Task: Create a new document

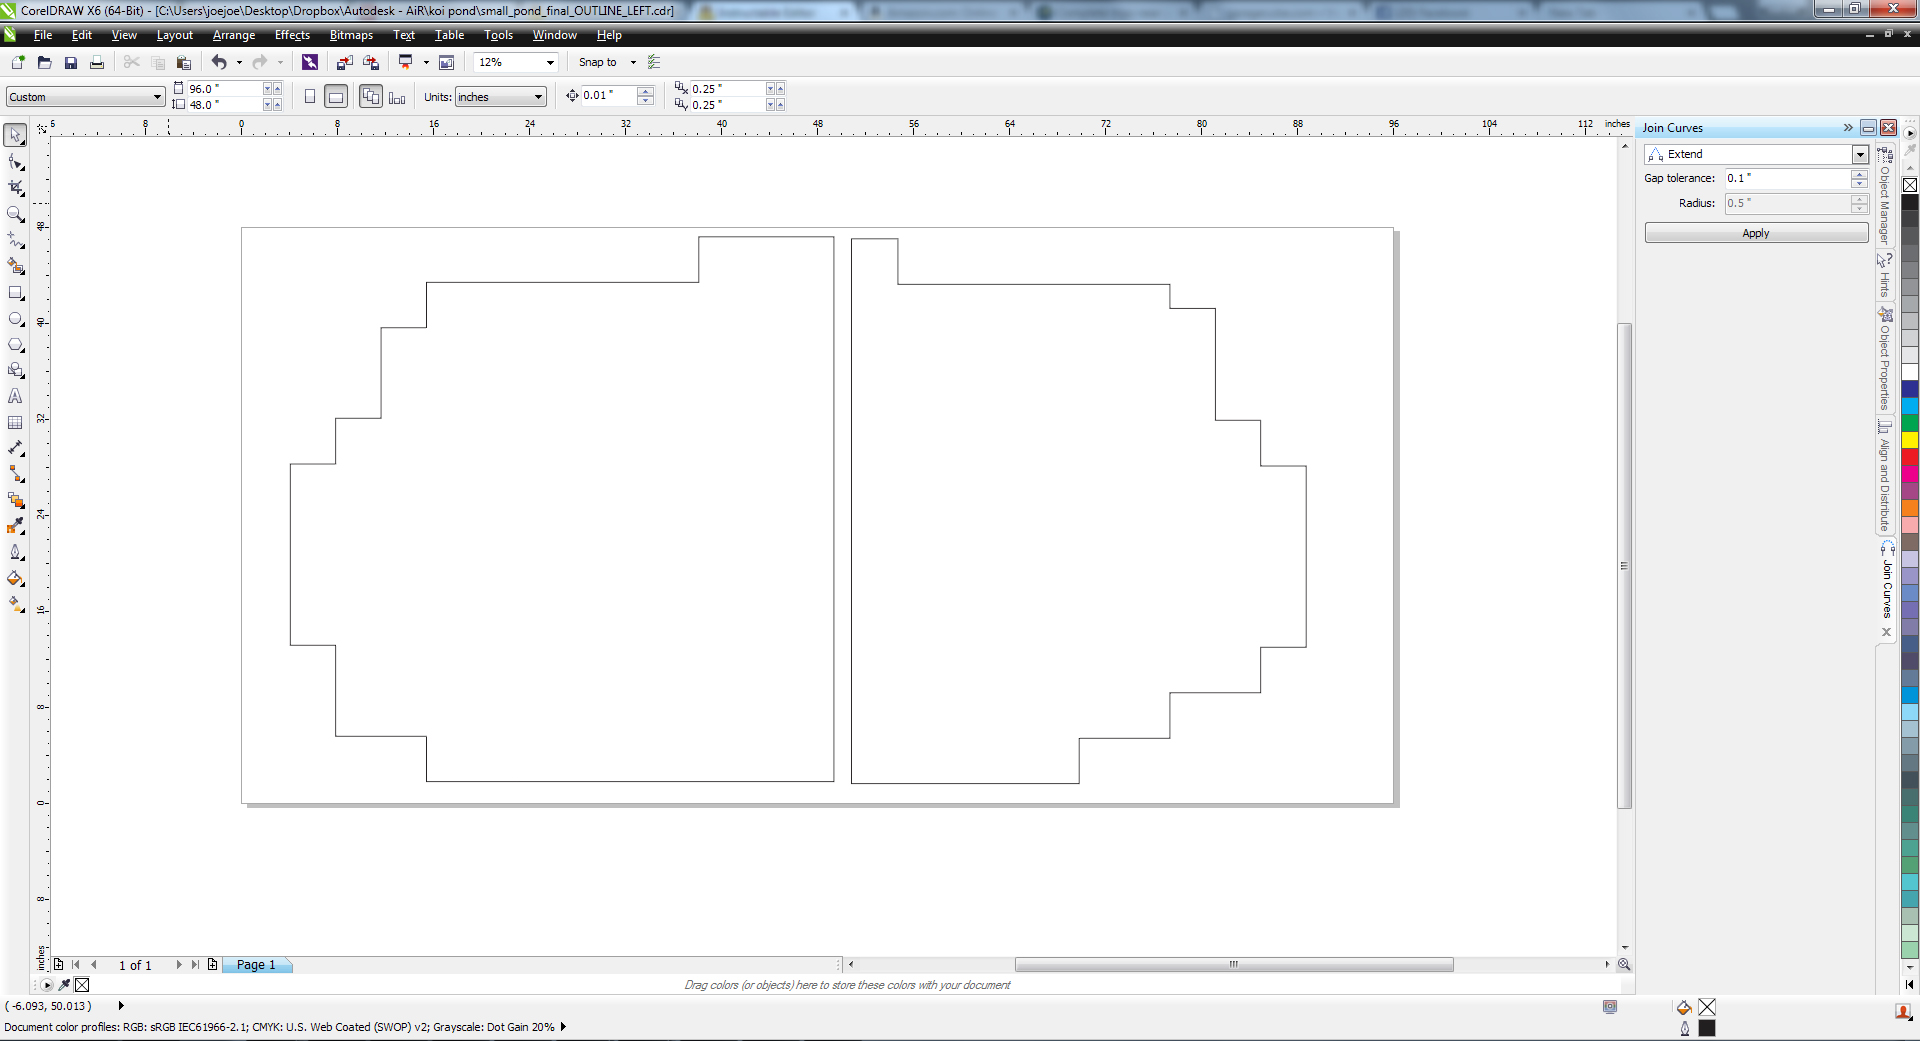Action: [18, 62]
